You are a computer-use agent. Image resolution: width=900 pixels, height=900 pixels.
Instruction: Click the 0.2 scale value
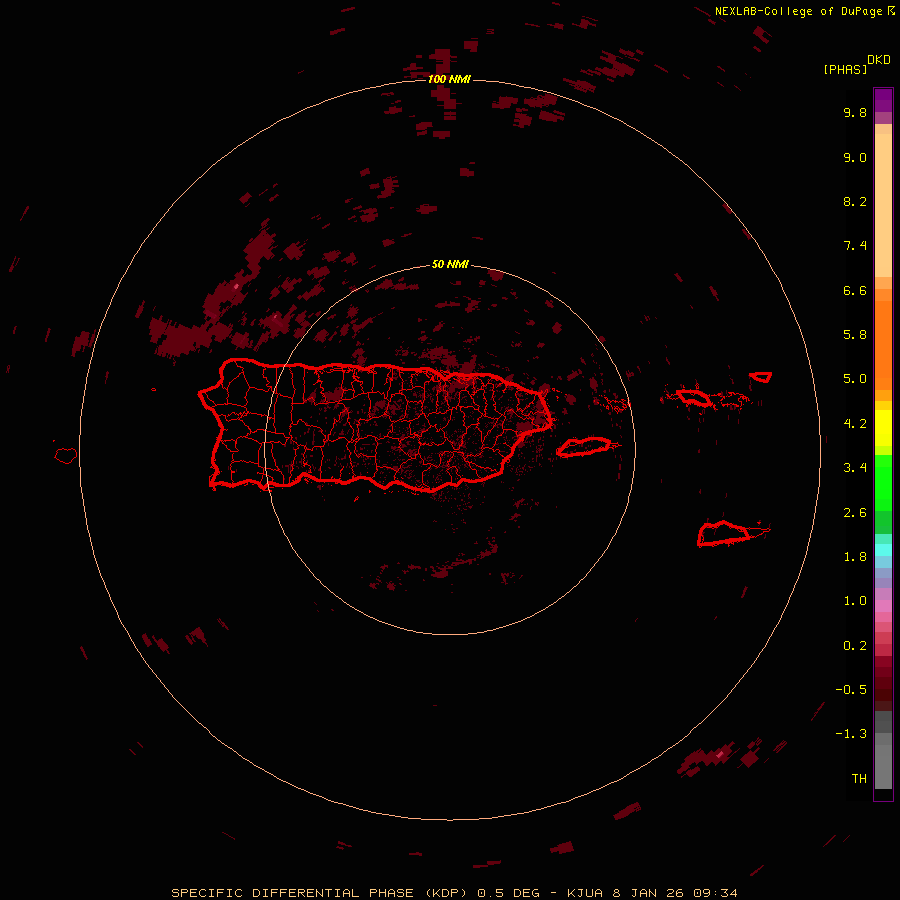point(855,646)
